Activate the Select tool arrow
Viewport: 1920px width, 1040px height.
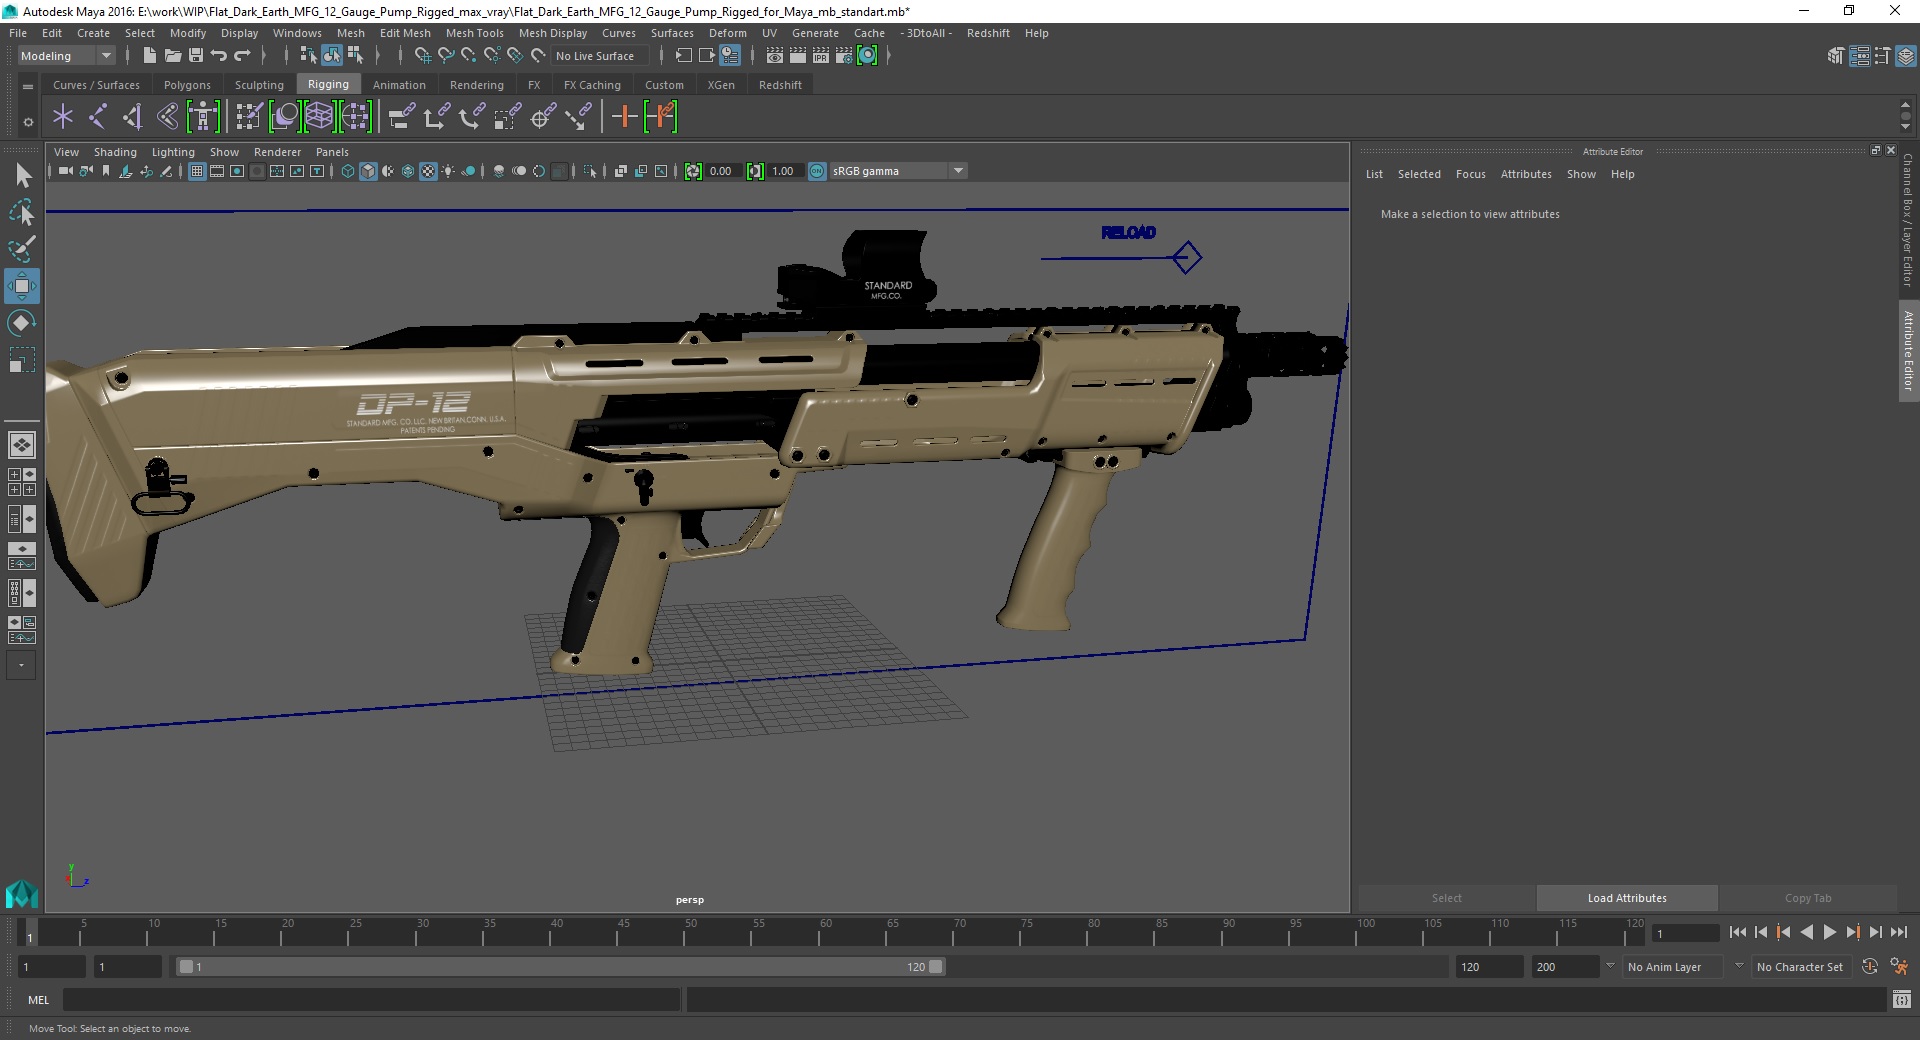pos(22,176)
